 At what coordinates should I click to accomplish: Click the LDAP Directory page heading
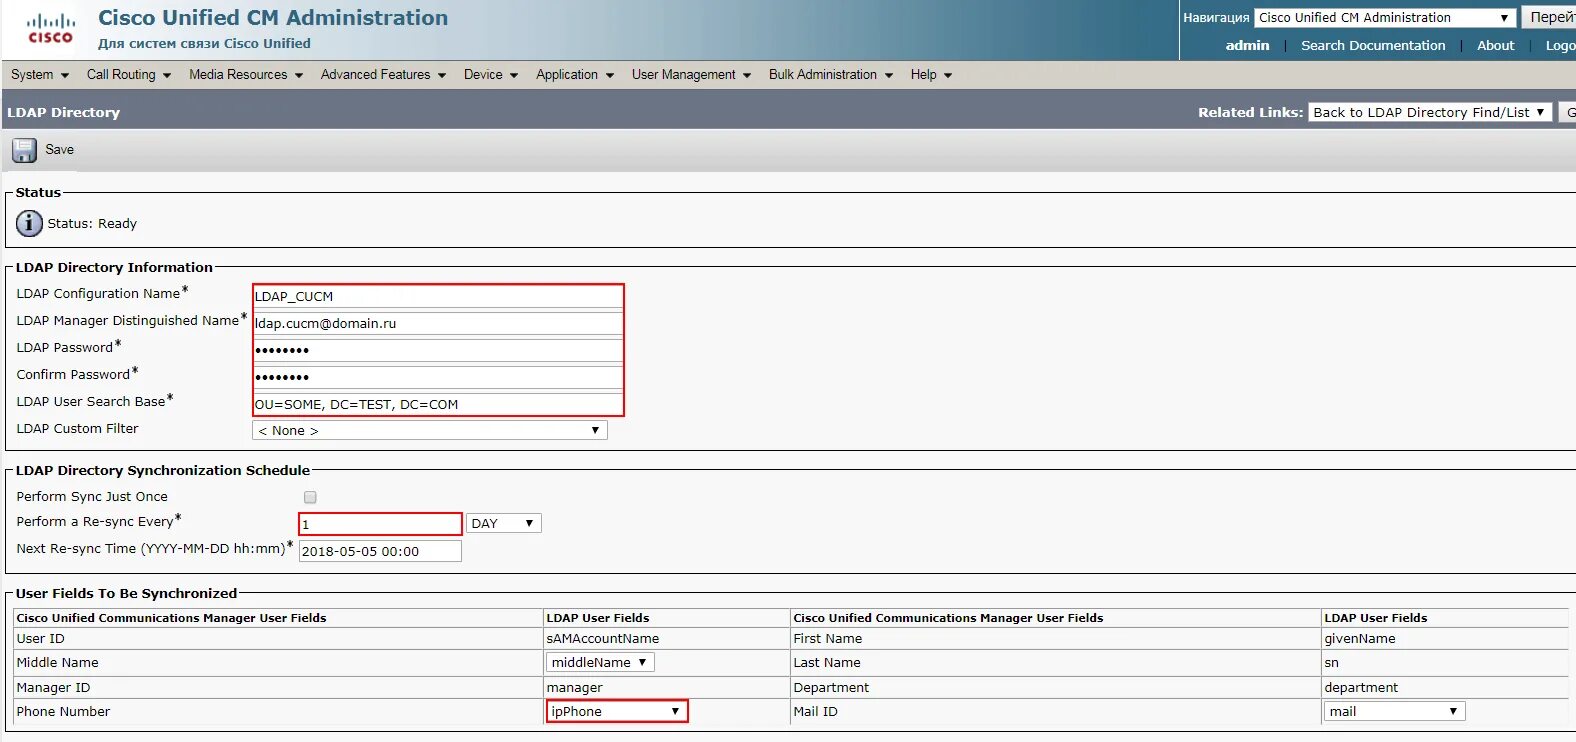(x=63, y=112)
